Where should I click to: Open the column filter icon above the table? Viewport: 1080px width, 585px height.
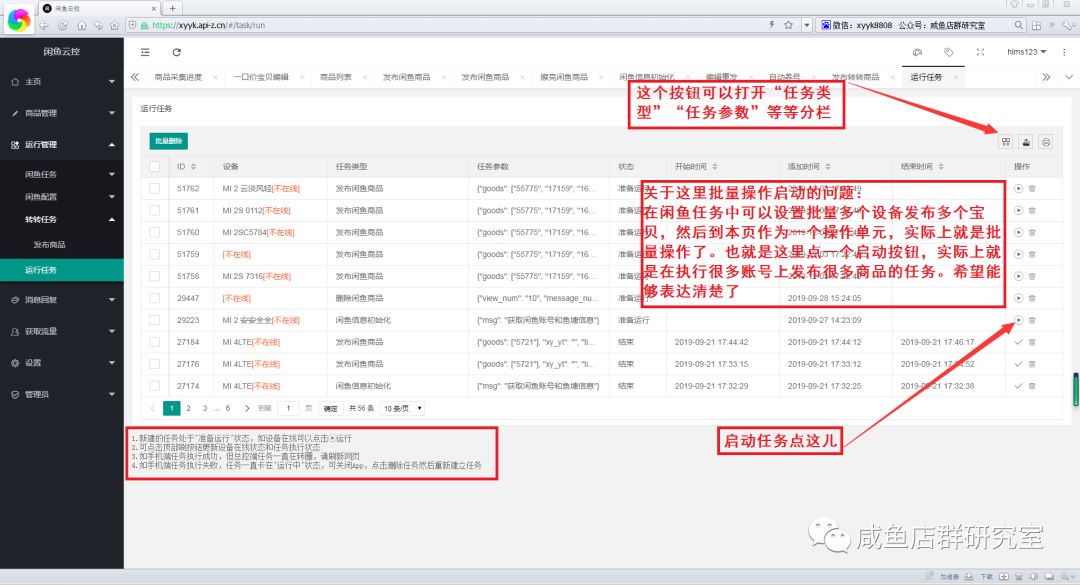coord(1006,142)
